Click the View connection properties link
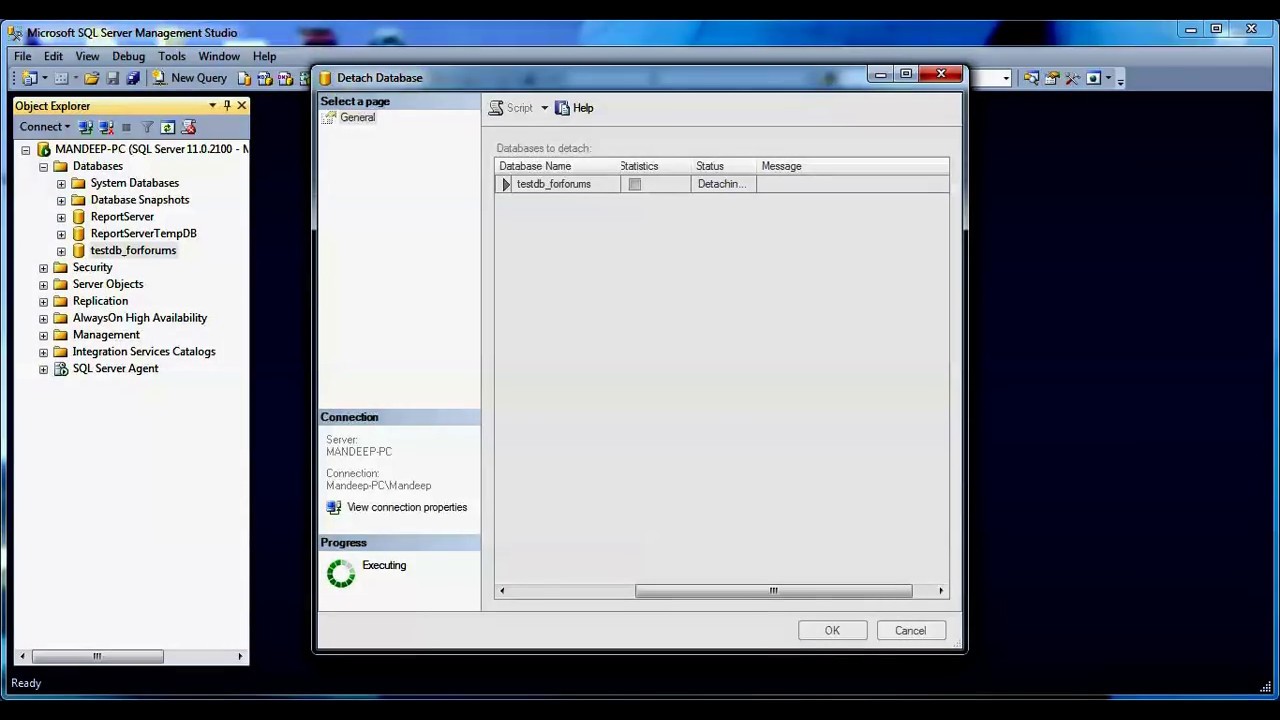Screen dimensions: 1280x720 407,508
